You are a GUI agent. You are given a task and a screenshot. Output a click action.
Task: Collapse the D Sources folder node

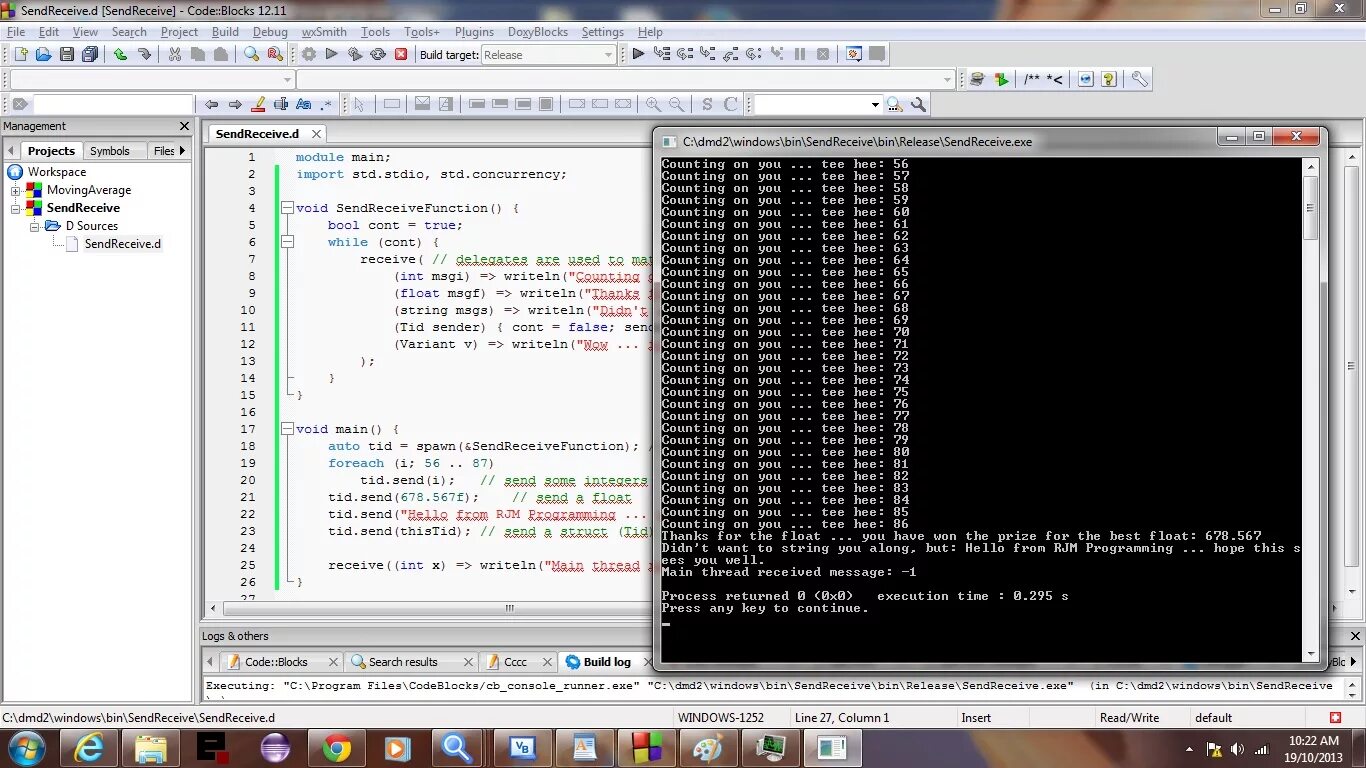tap(34, 226)
